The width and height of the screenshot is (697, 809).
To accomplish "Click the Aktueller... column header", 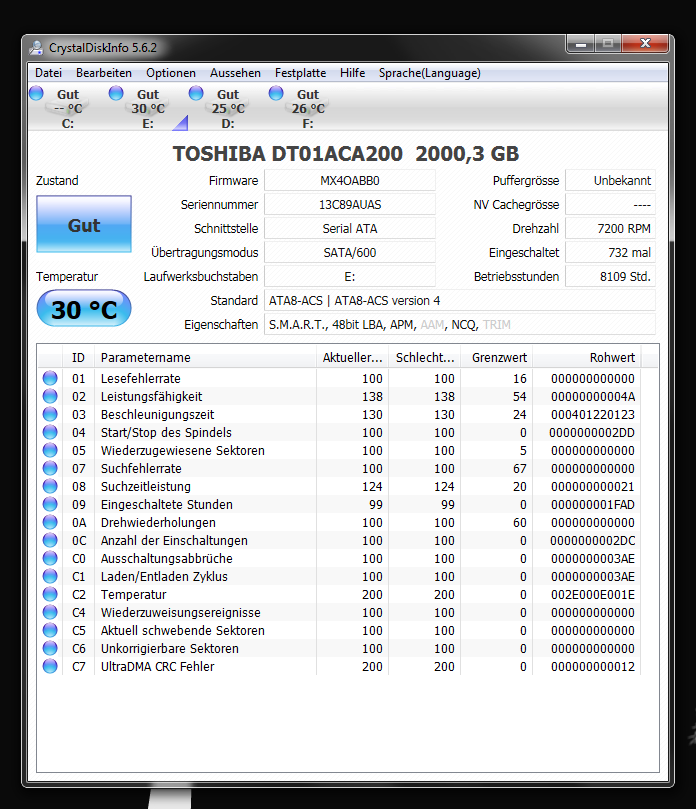I will click(x=352, y=358).
